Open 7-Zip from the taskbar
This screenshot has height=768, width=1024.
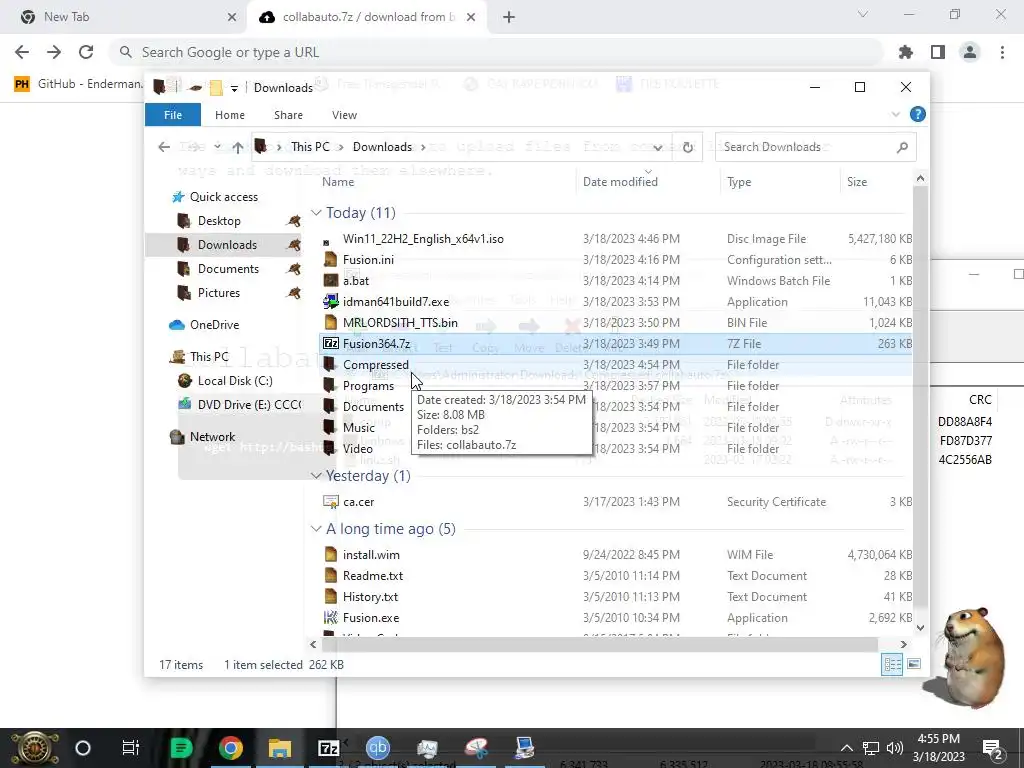pyautogui.click(x=328, y=748)
